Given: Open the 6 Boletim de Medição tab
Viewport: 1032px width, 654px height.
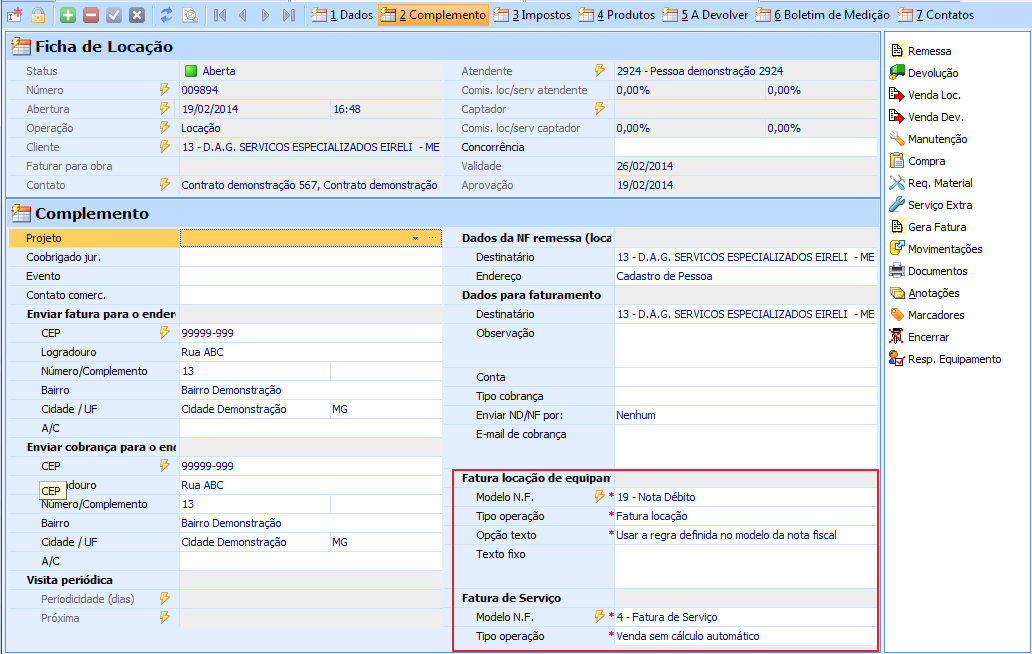Looking at the screenshot, I should pyautogui.click(x=823, y=14).
